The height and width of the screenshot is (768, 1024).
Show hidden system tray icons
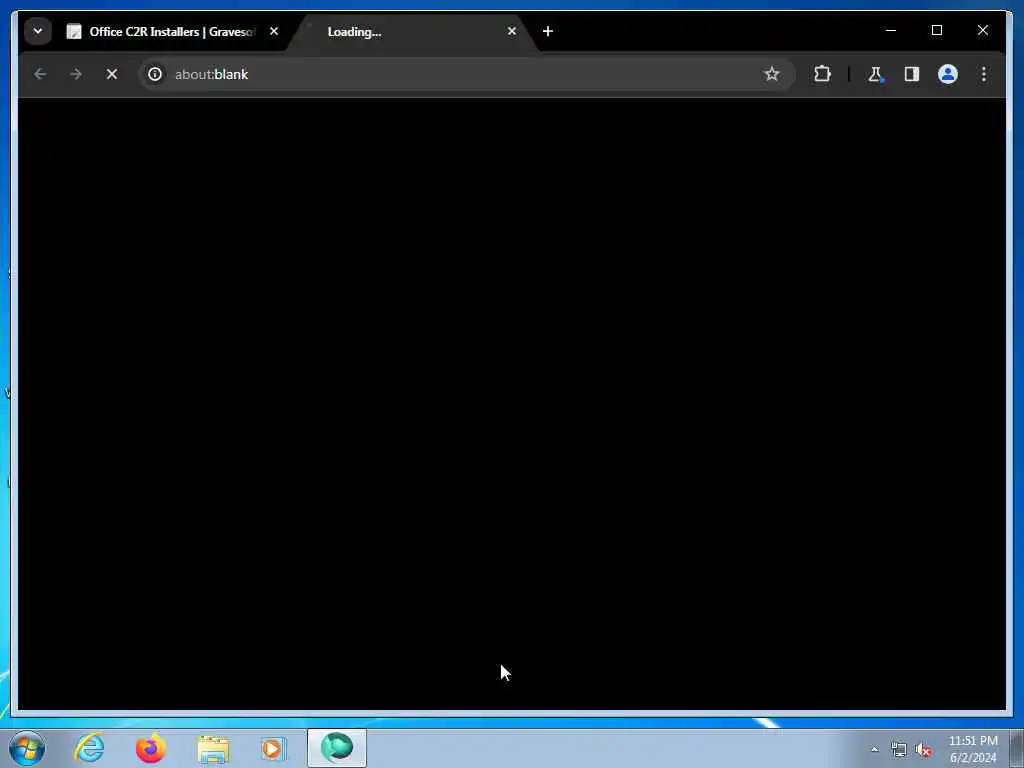[874, 750]
